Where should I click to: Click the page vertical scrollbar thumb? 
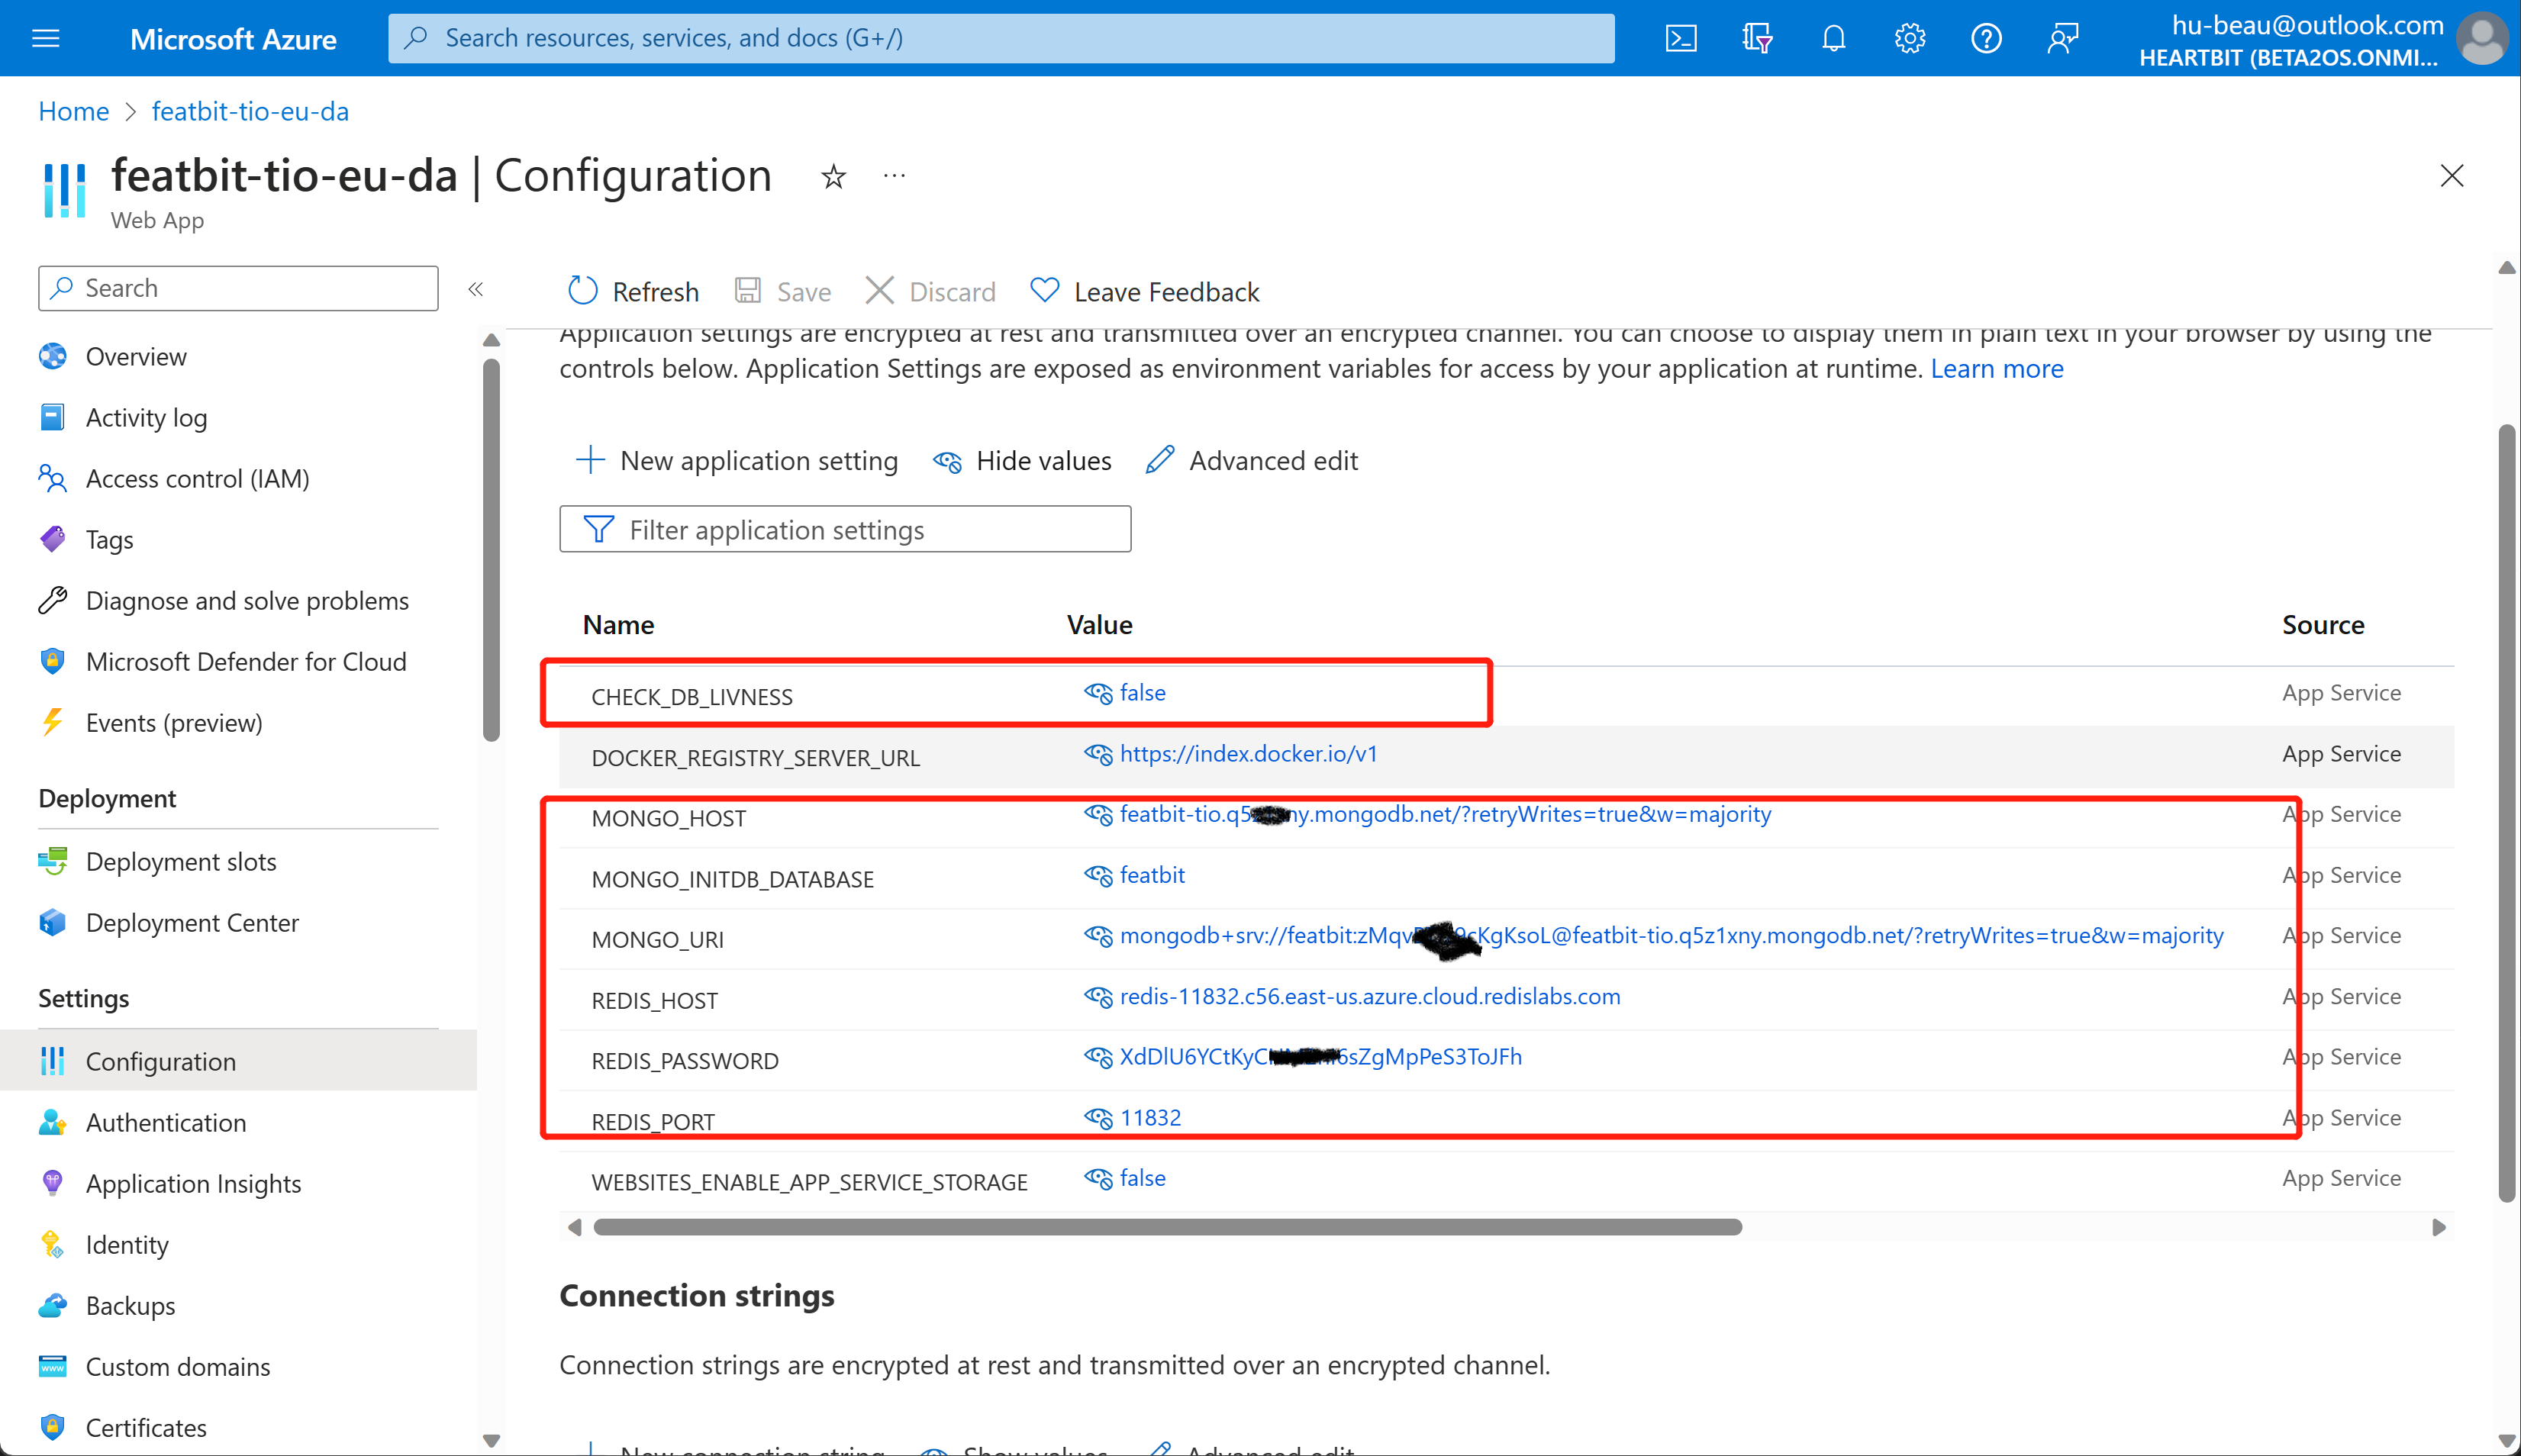[2506, 813]
